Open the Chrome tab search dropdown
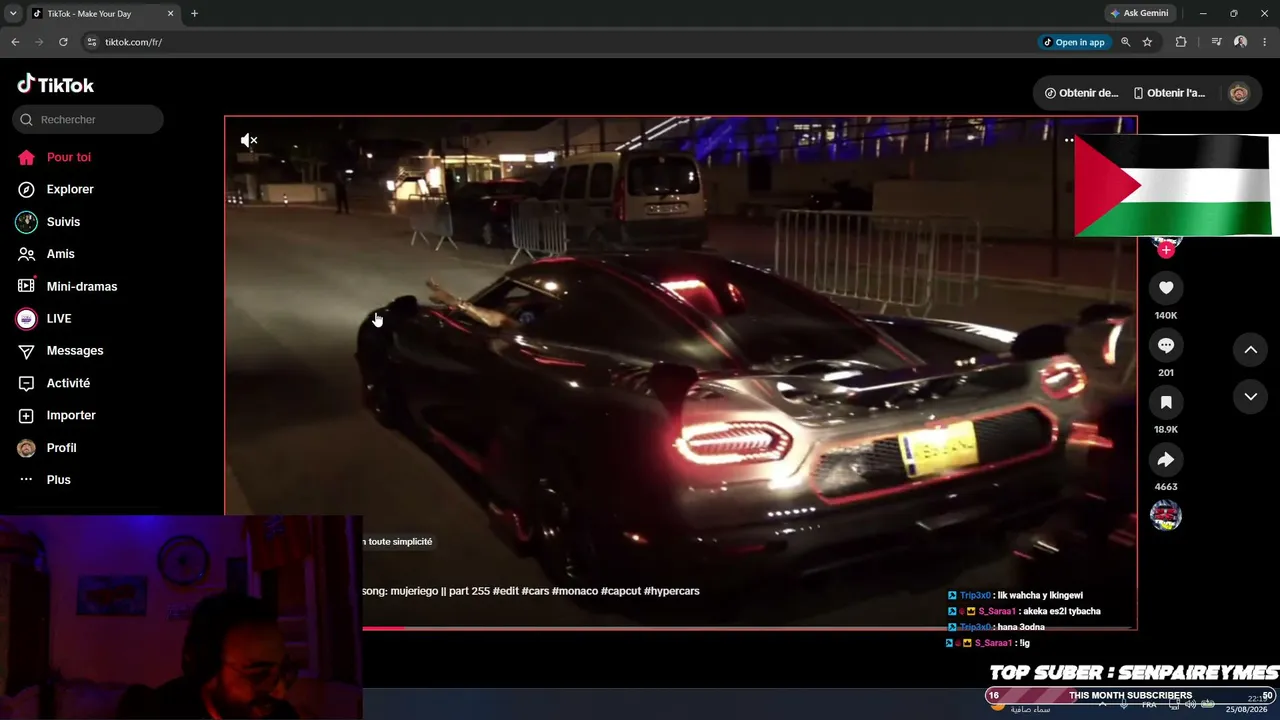This screenshot has height=720, width=1280. click(13, 14)
